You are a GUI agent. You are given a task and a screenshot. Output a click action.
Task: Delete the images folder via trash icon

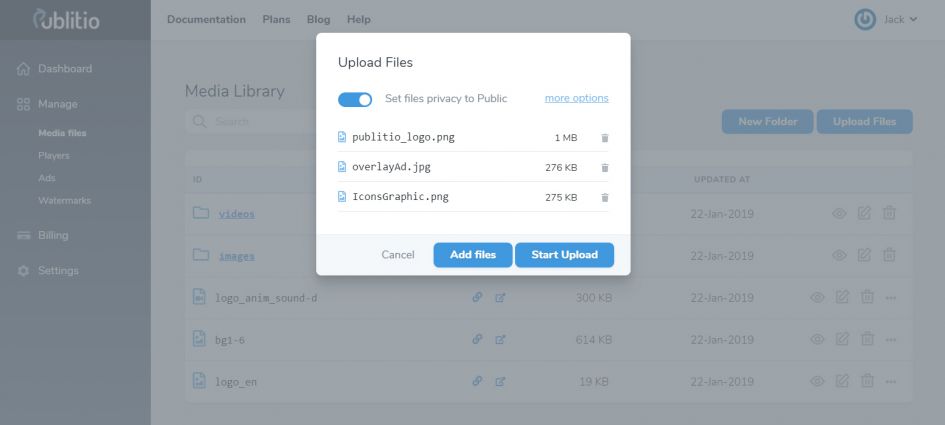[889, 255]
